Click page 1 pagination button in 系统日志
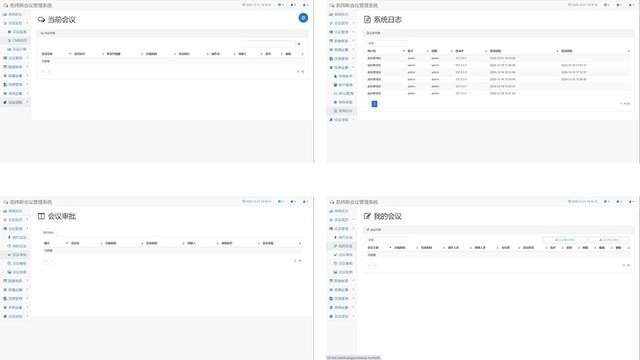Viewport: 640px width, 360px height. 374,104
